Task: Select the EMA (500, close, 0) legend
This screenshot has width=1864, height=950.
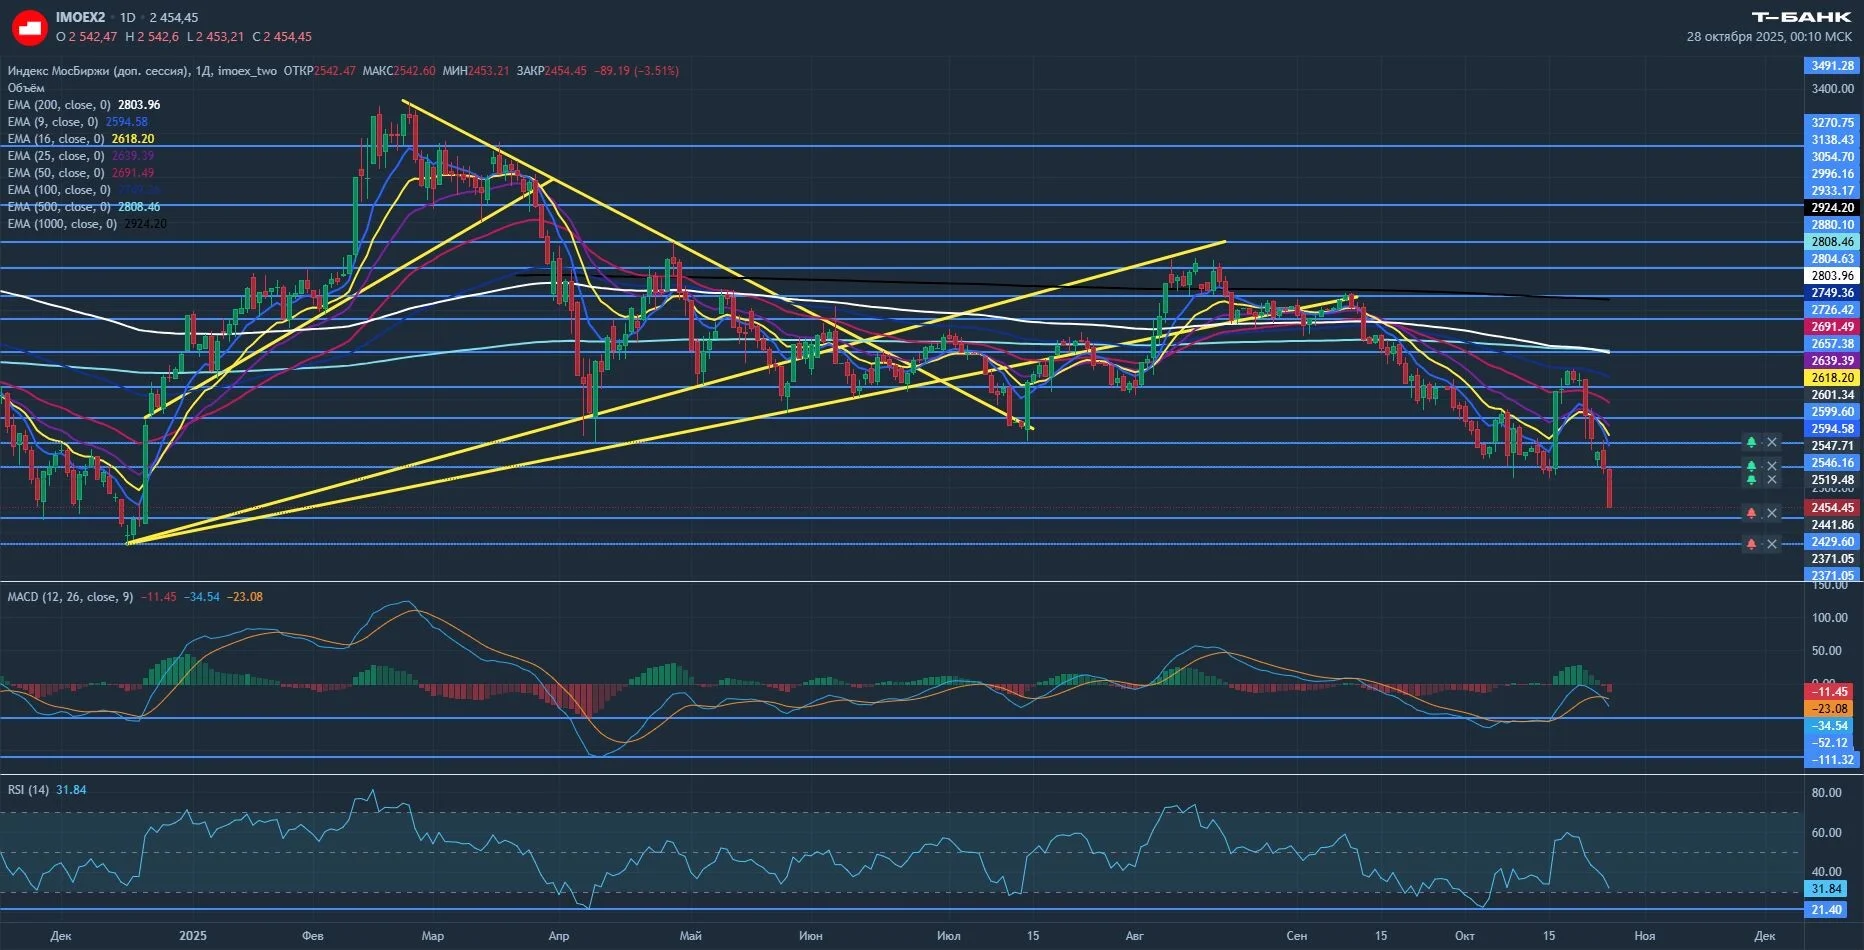Action: coord(59,207)
